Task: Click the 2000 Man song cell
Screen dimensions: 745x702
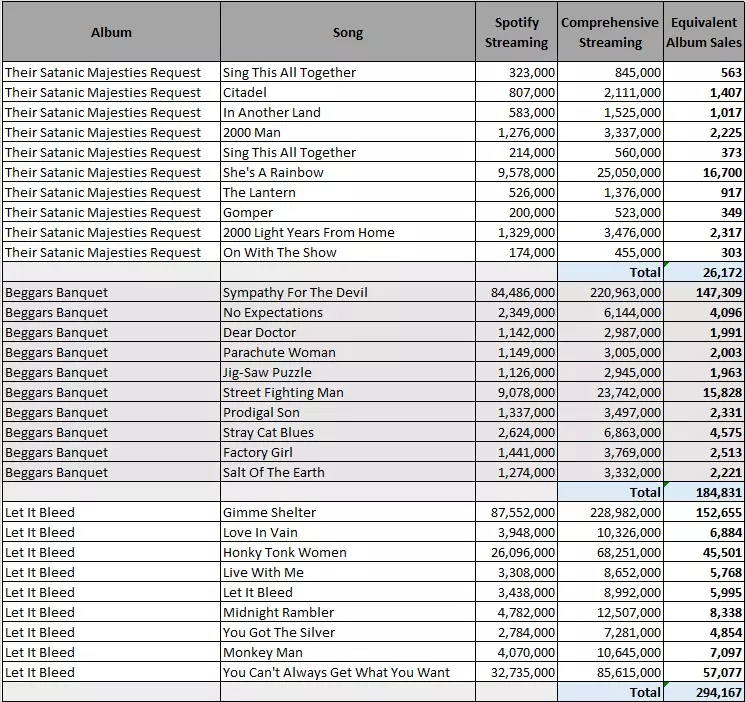Action: [x=348, y=132]
